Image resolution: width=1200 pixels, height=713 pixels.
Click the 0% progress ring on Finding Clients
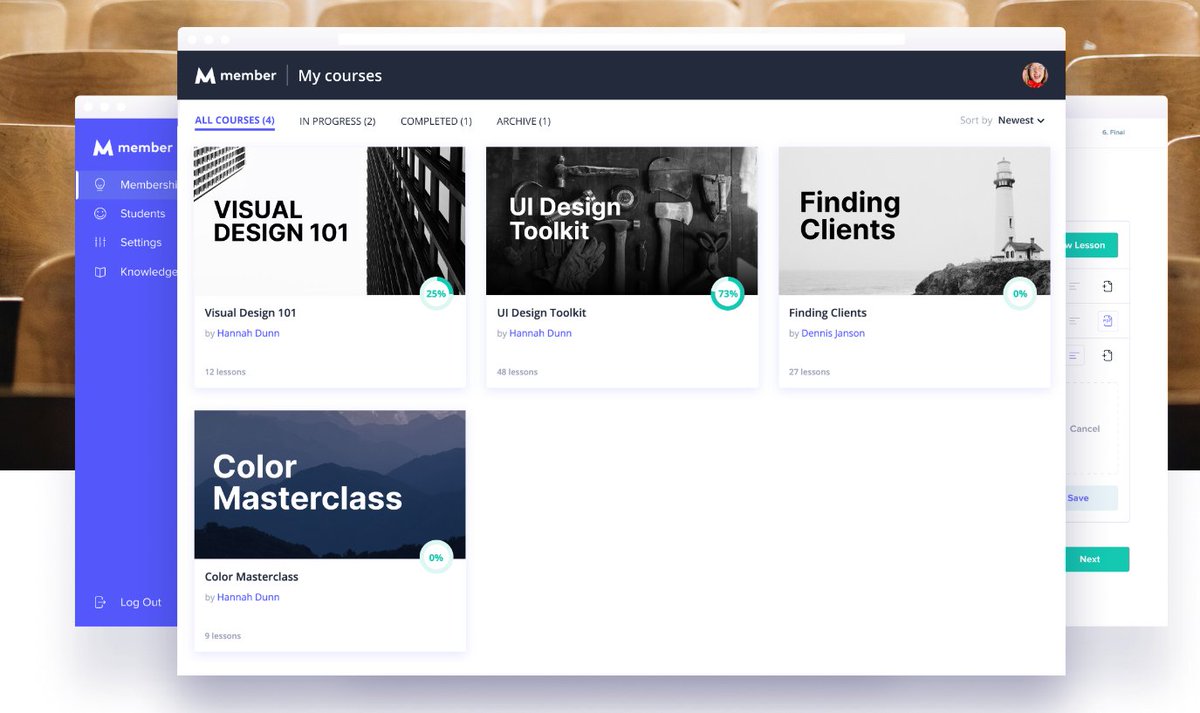click(1020, 294)
